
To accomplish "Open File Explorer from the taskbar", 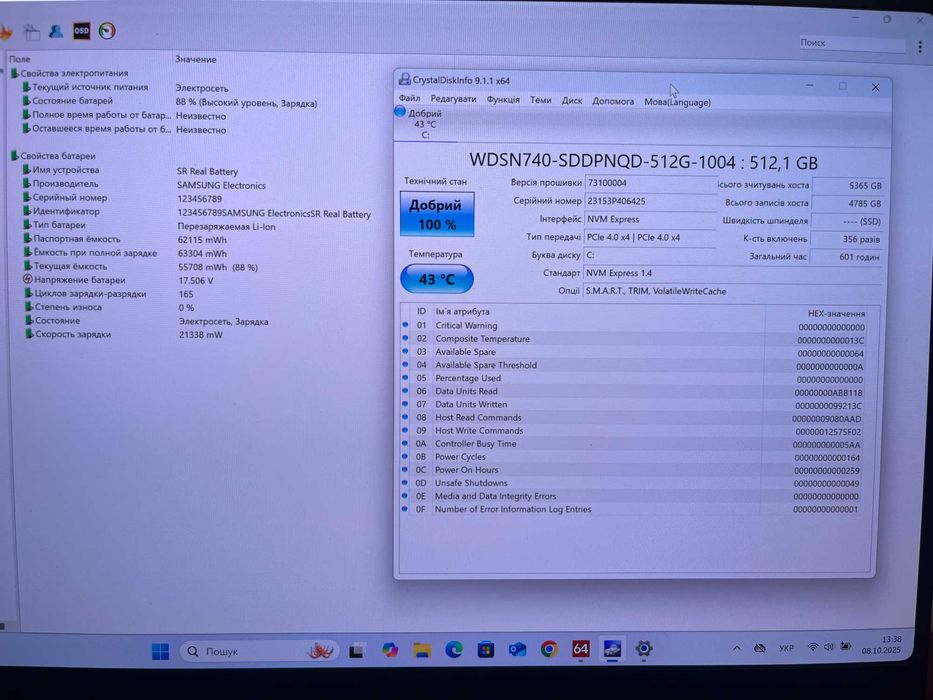I will pyautogui.click(x=422, y=651).
